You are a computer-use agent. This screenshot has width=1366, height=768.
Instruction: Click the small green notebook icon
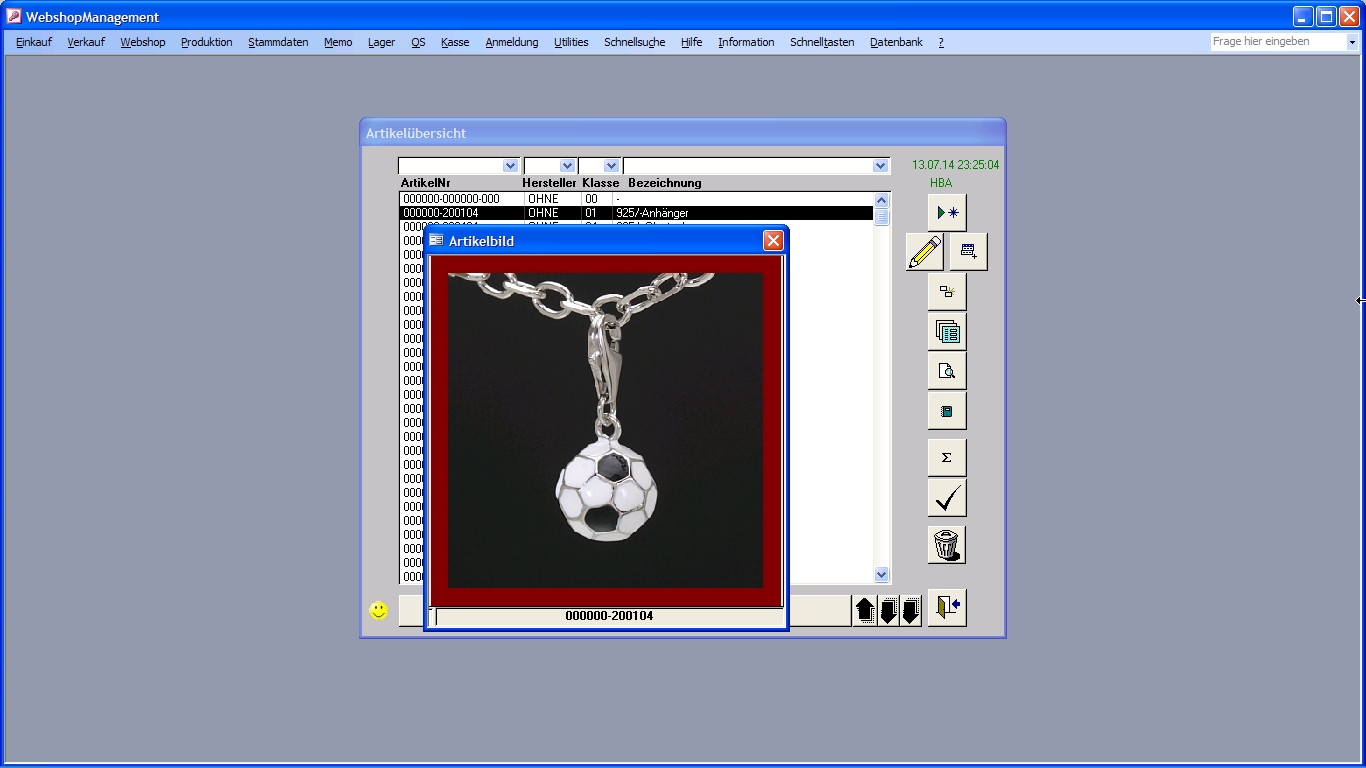pyautogui.click(x=946, y=411)
